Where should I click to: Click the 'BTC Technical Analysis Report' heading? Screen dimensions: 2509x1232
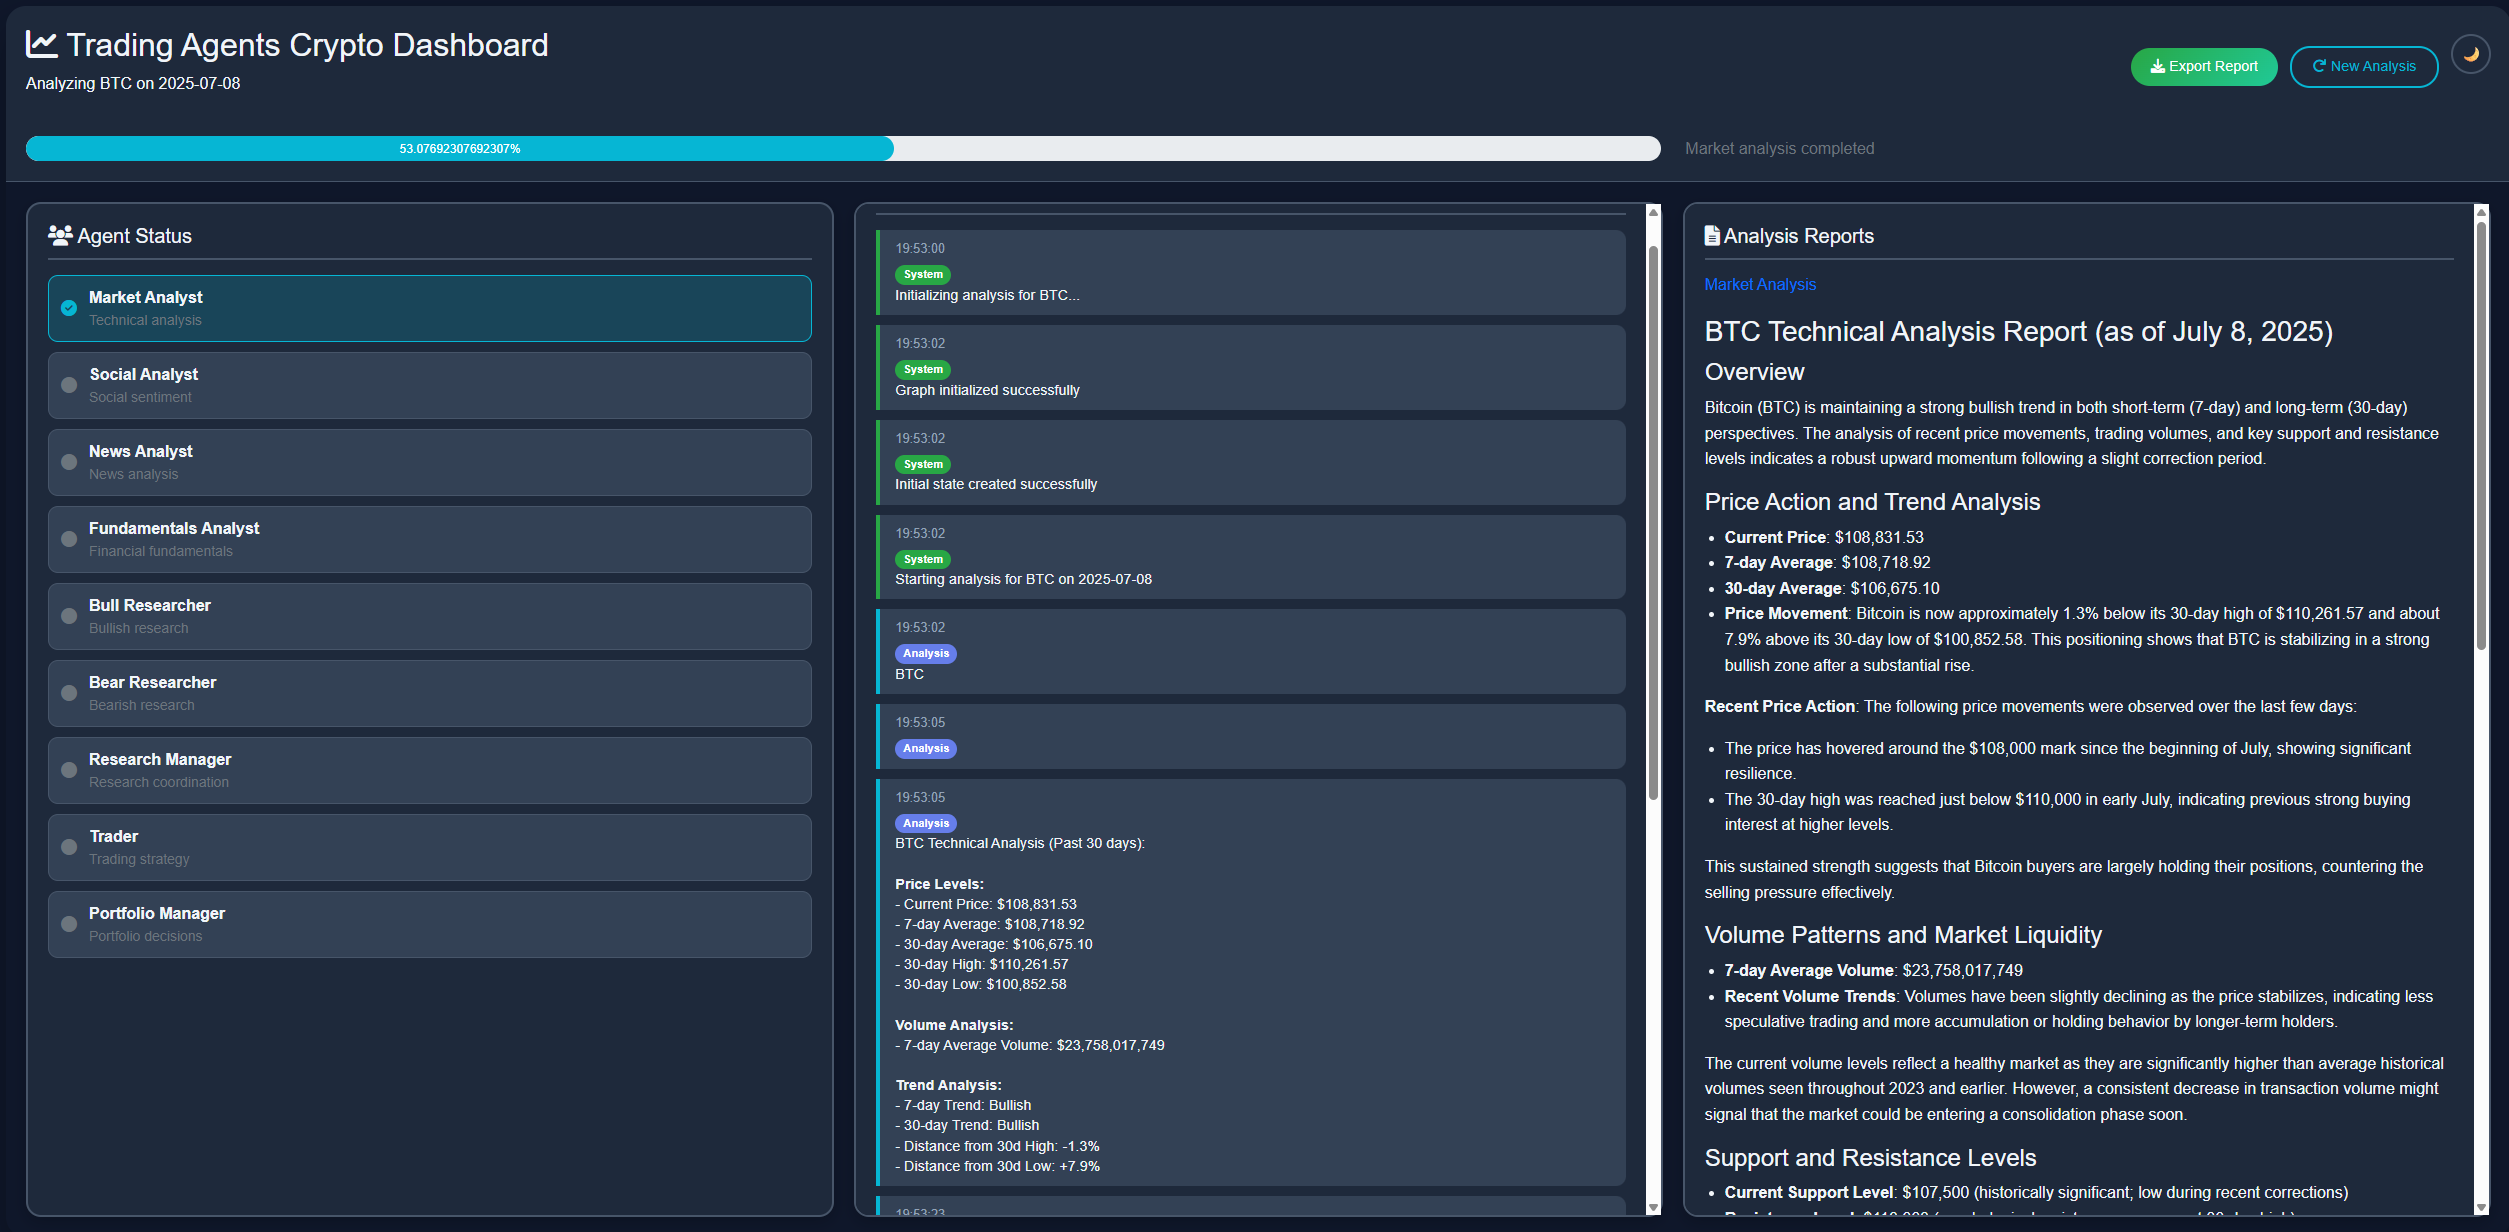tap(2018, 332)
